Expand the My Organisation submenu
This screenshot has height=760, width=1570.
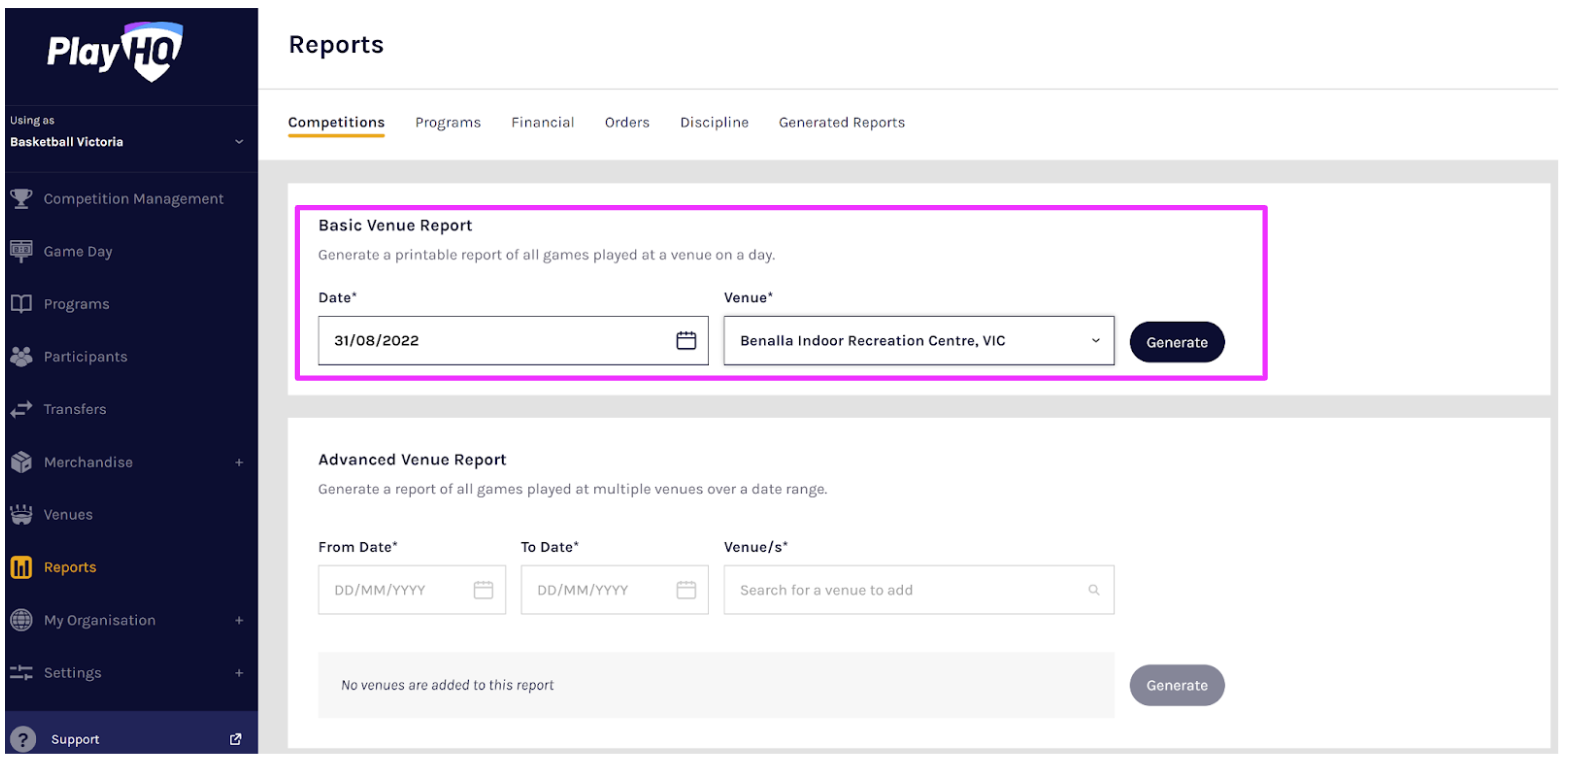point(239,620)
